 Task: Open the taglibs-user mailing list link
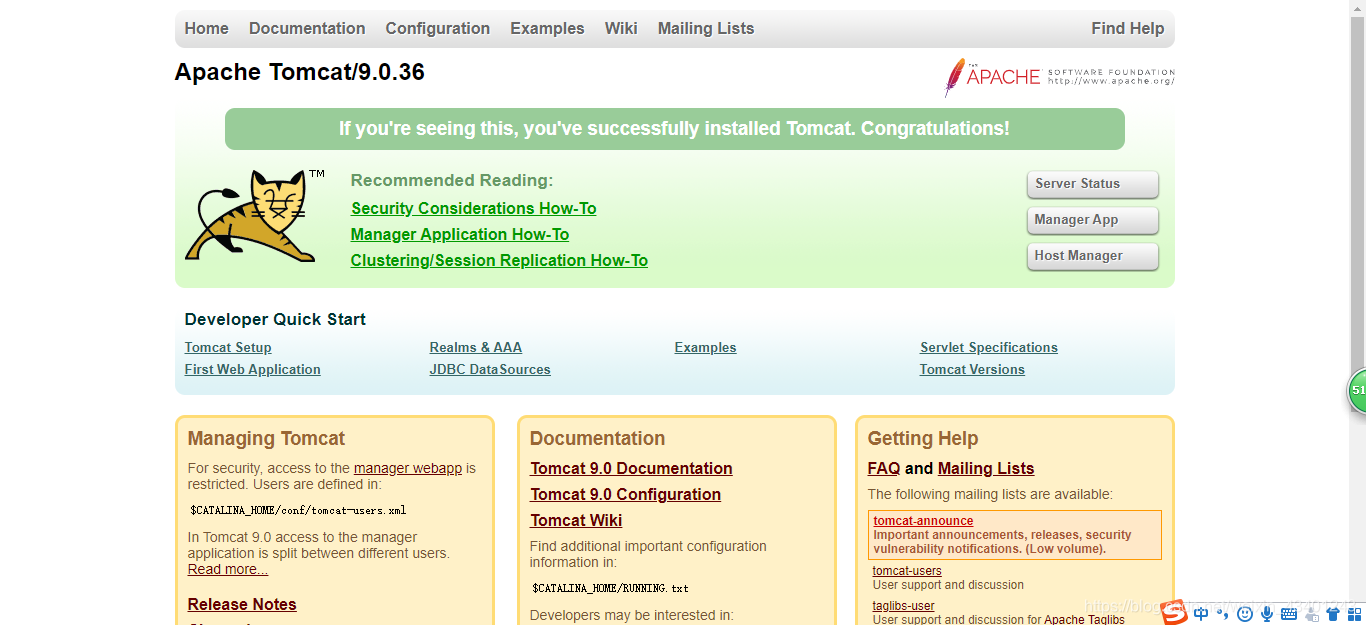click(x=904, y=606)
